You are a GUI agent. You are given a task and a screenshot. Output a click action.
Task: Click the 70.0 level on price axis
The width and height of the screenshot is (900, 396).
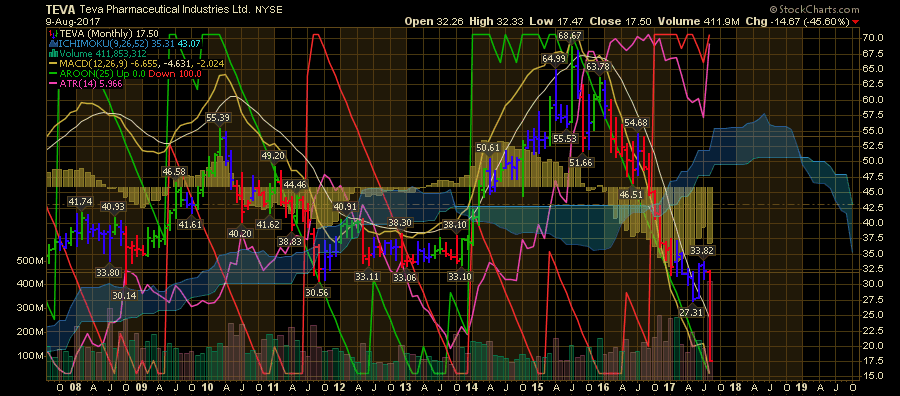[872, 38]
